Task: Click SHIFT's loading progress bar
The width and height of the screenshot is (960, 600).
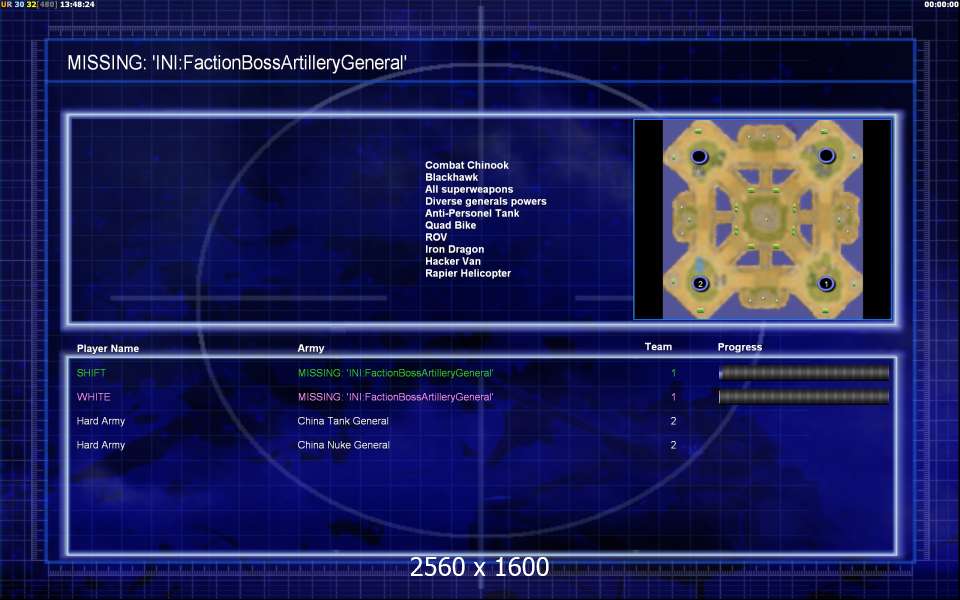Action: click(x=804, y=372)
